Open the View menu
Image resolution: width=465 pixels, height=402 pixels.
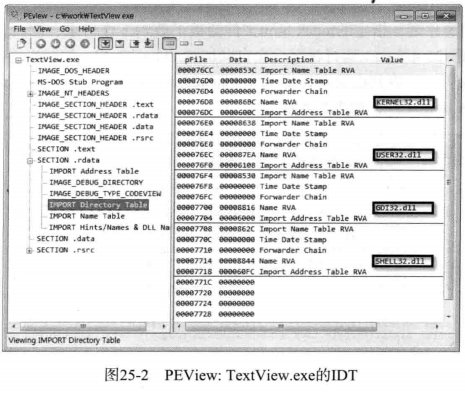click(43, 29)
